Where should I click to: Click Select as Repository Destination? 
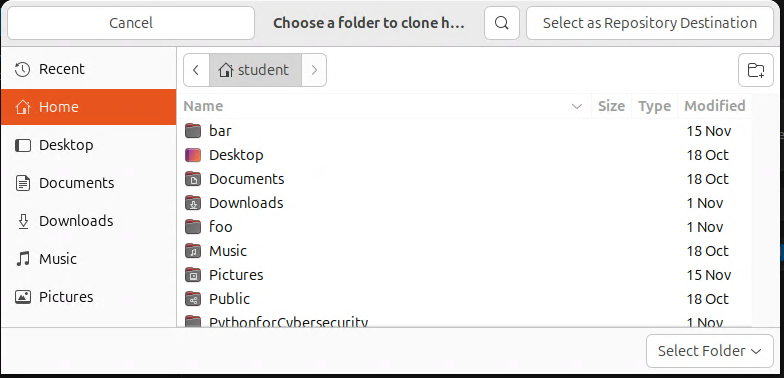[650, 23]
